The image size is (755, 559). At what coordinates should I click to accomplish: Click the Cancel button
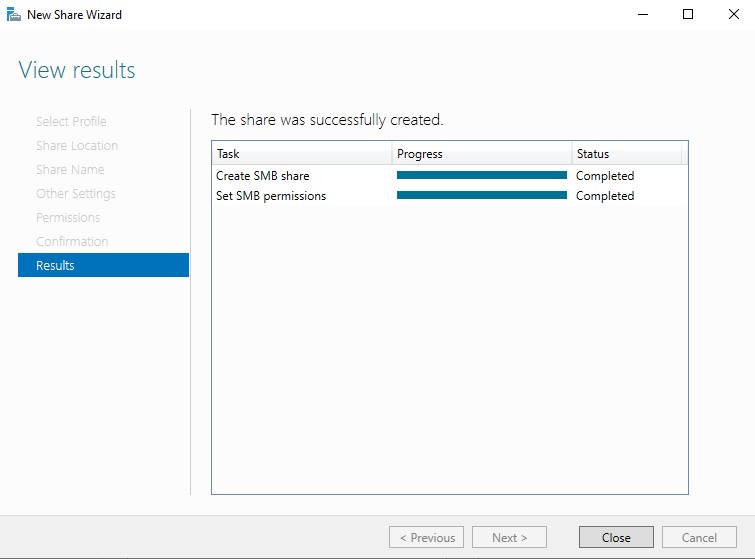699,537
